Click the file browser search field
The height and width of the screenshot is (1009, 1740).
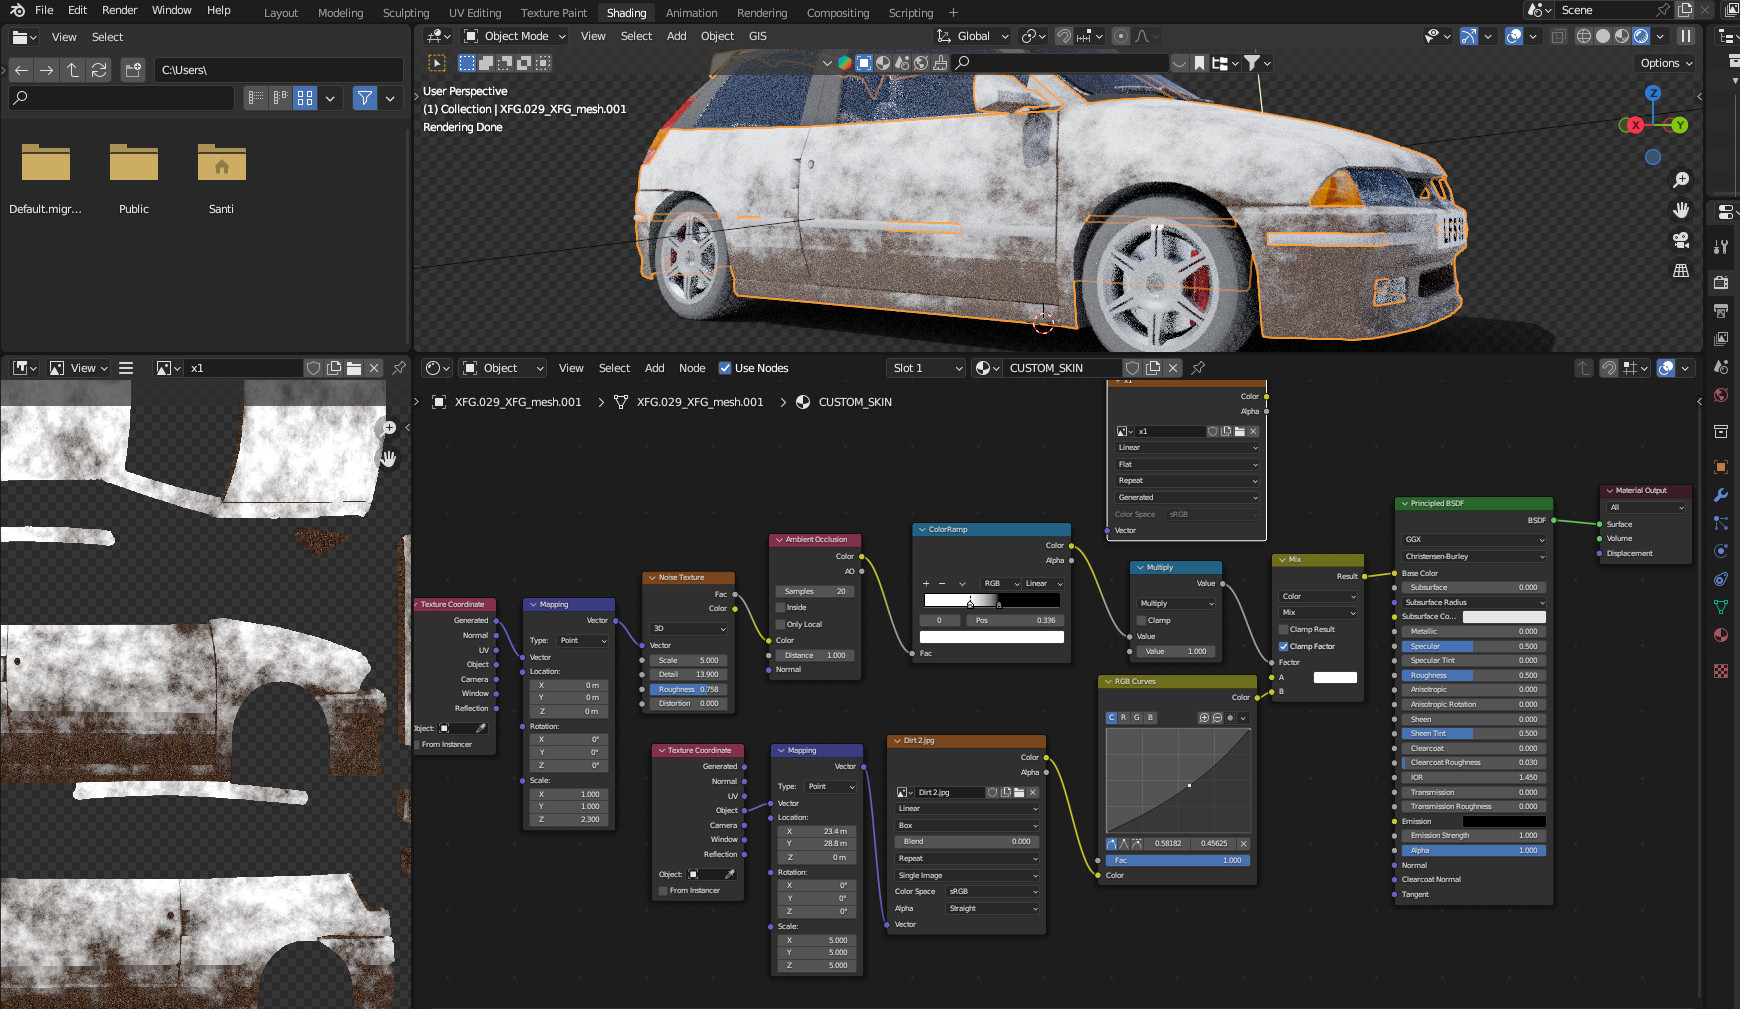point(122,98)
